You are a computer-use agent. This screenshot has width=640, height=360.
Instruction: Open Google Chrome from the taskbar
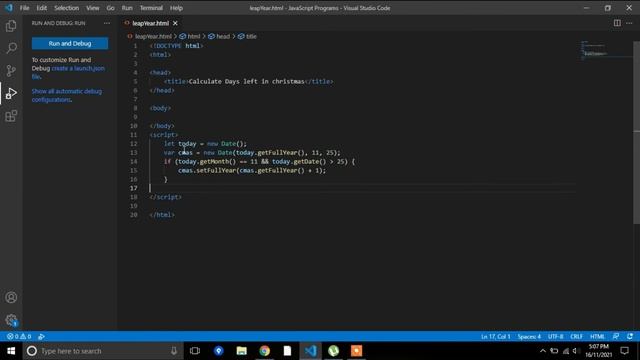coord(264,351)
